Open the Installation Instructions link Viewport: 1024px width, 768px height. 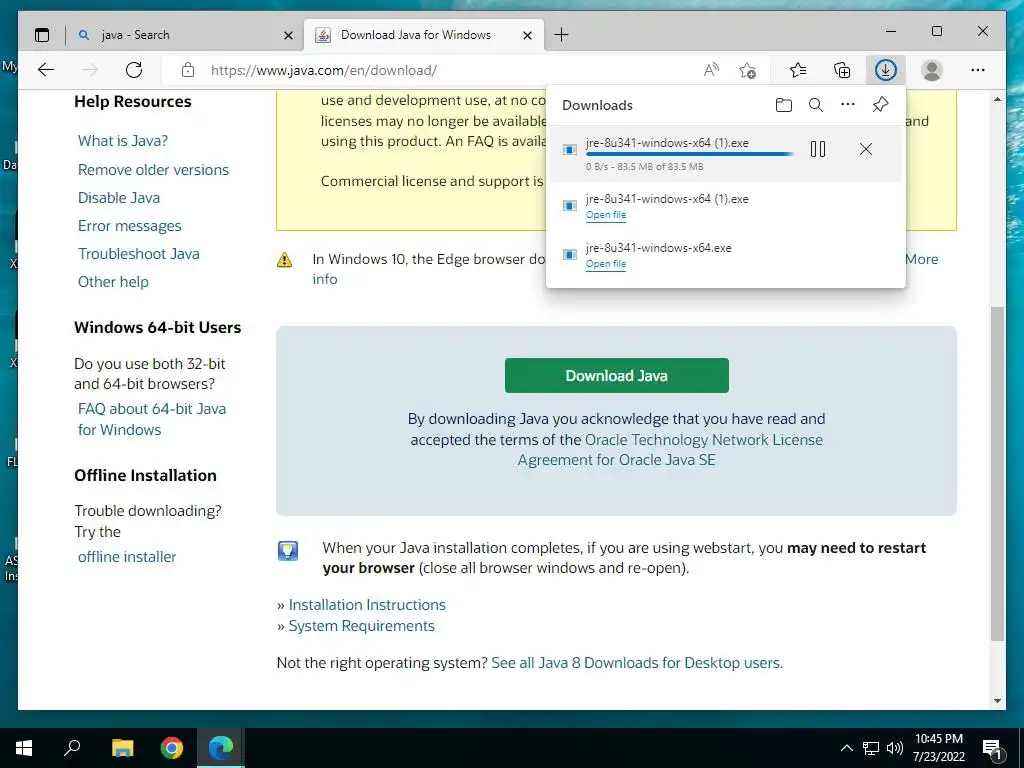coord(367,605)
